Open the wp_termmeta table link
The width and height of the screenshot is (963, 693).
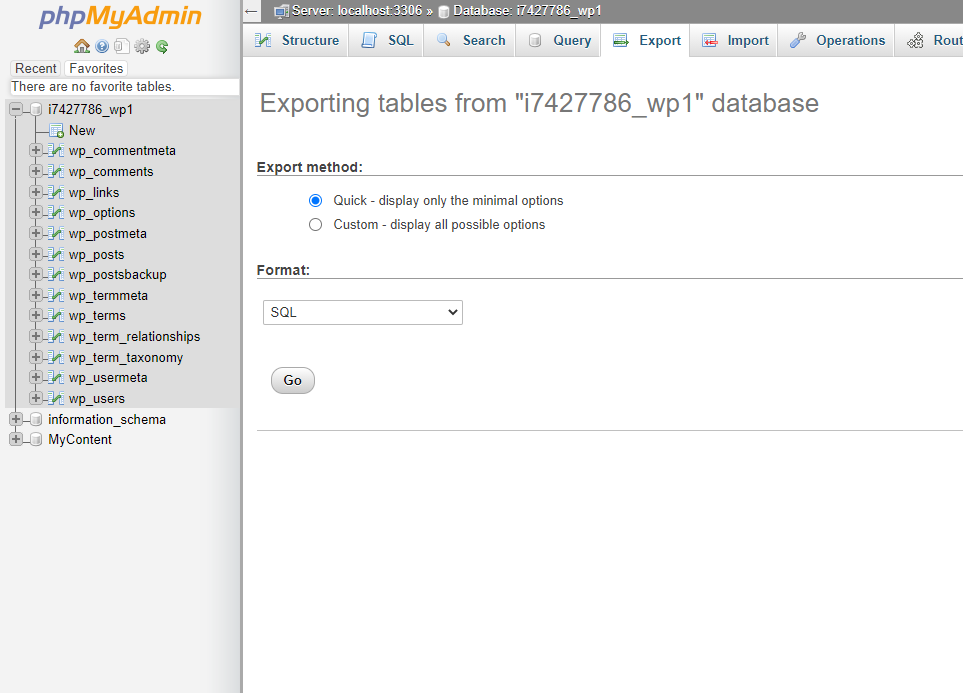pyautogui.click(x=108, y=296)
